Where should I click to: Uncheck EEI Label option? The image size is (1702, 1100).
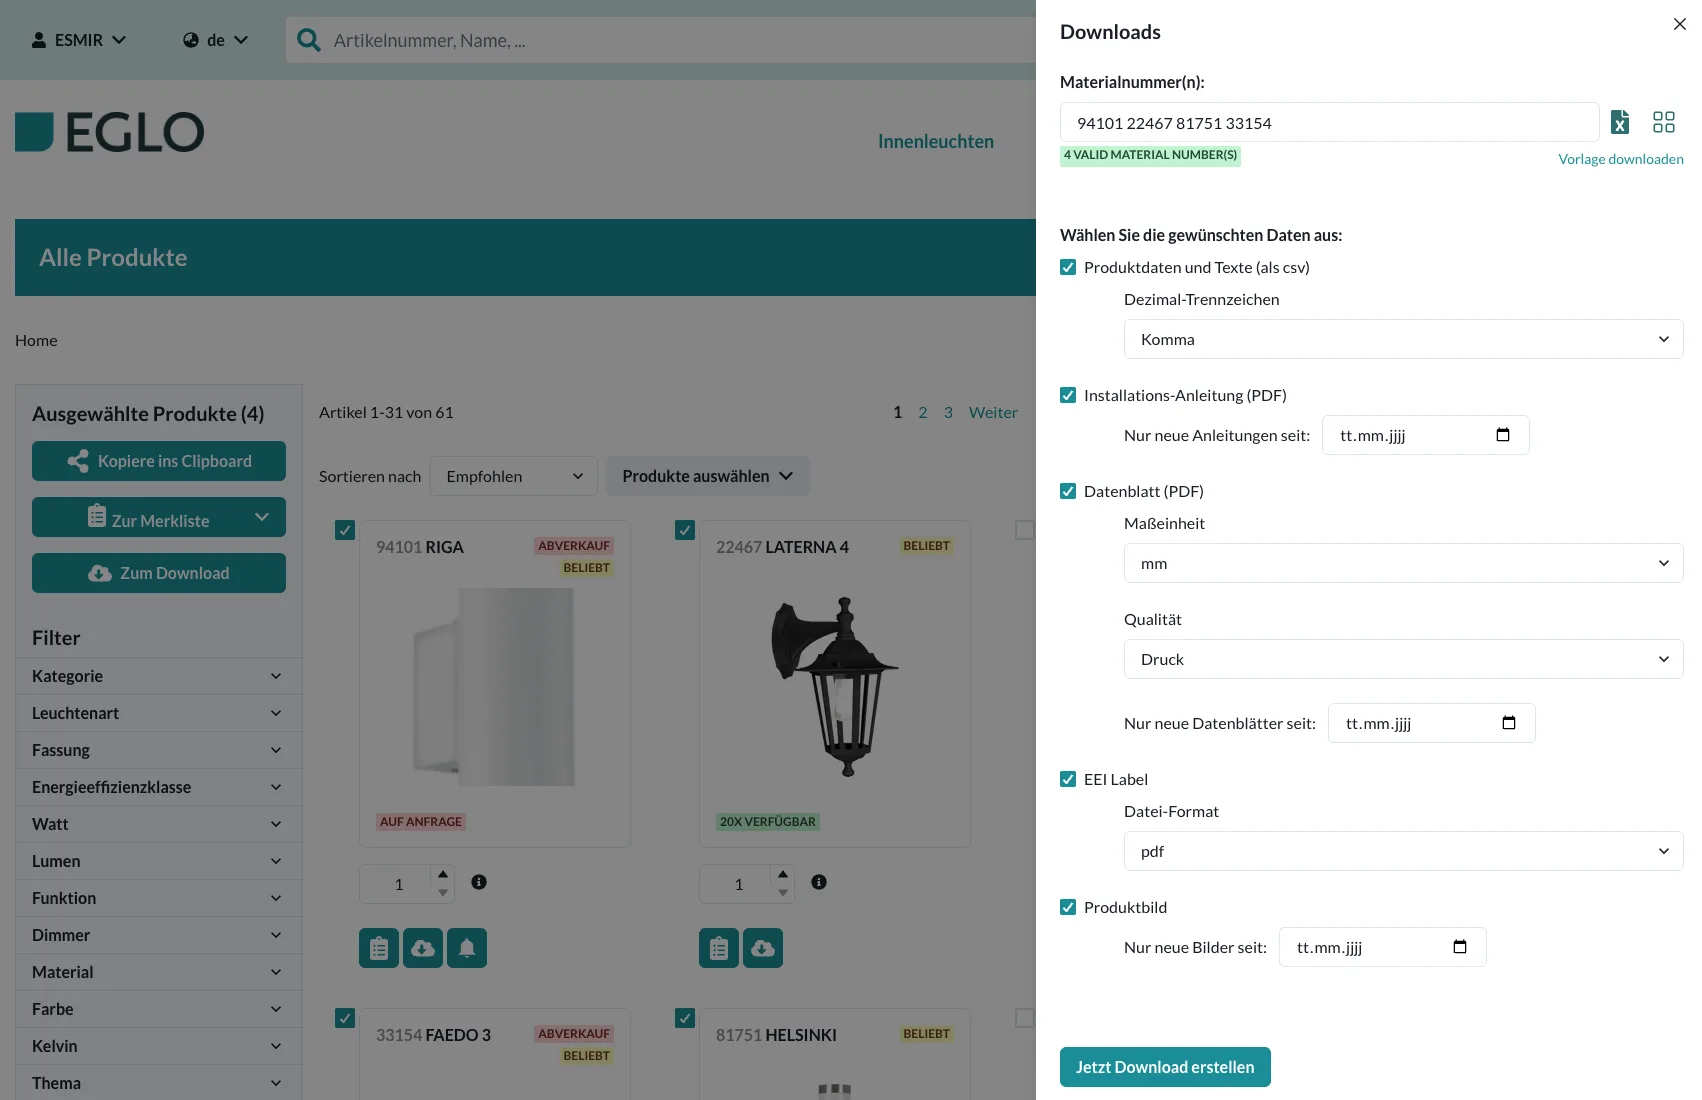click(1068, 779)
